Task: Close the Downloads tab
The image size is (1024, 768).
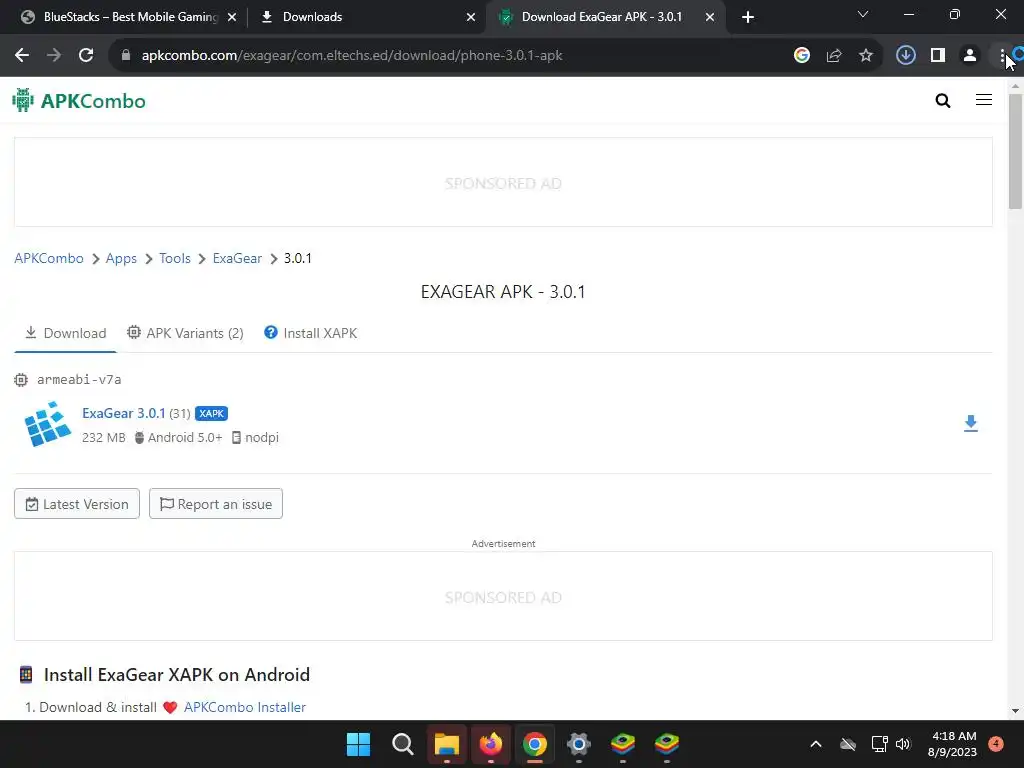Action: tap(471, 17)
